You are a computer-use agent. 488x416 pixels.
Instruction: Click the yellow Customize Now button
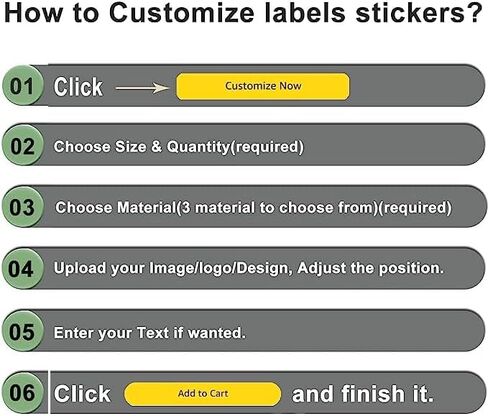(263, 86)
